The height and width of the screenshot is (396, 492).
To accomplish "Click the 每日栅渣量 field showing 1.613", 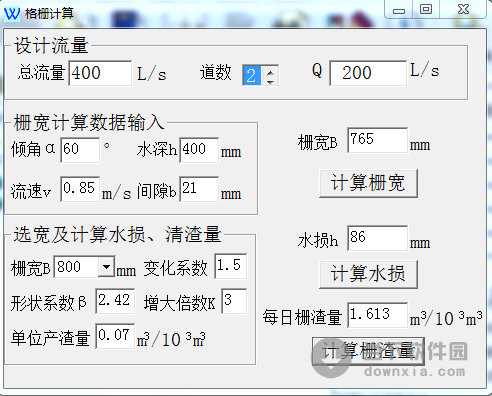I will [378, 315].
